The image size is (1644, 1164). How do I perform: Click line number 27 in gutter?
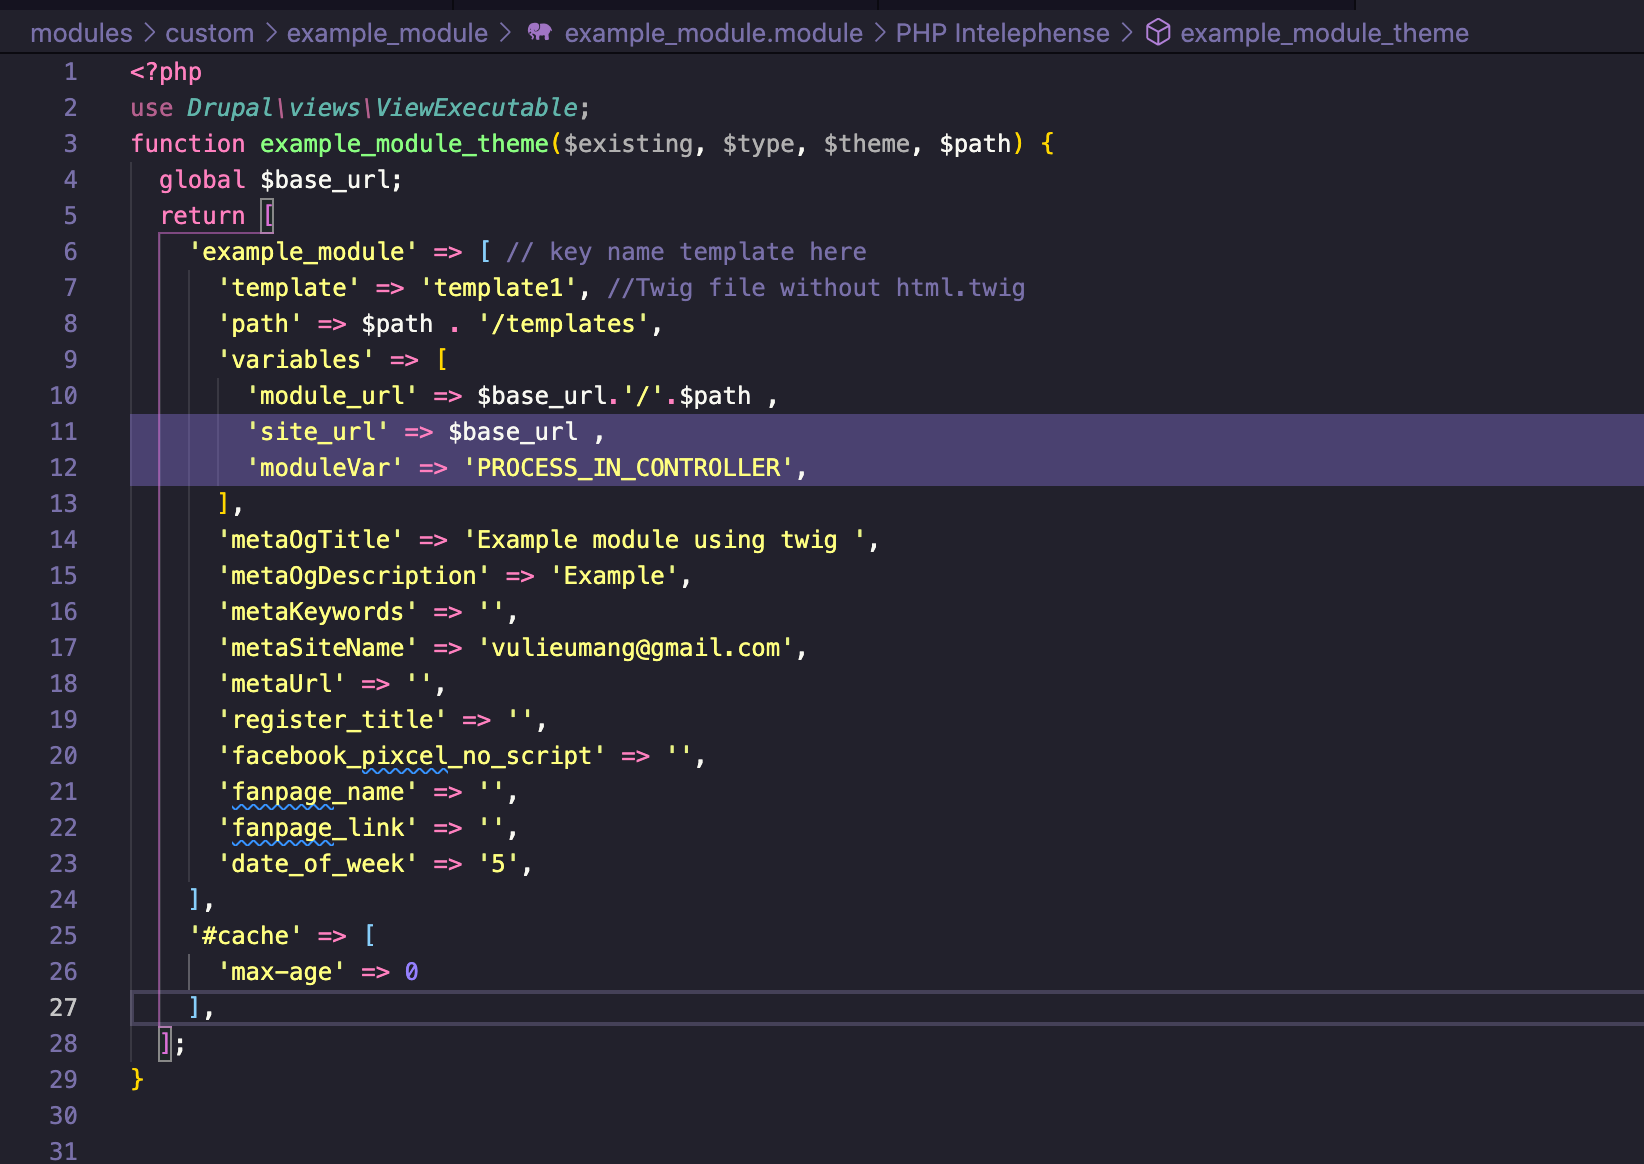click(63, 1008)
